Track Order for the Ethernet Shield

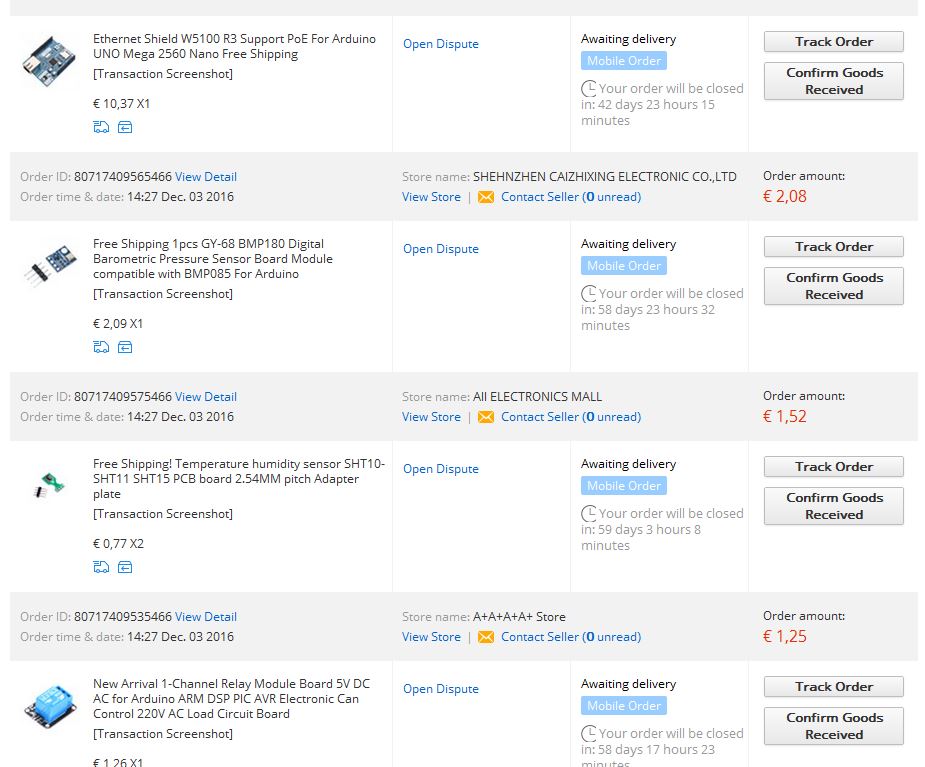(833, 42)
